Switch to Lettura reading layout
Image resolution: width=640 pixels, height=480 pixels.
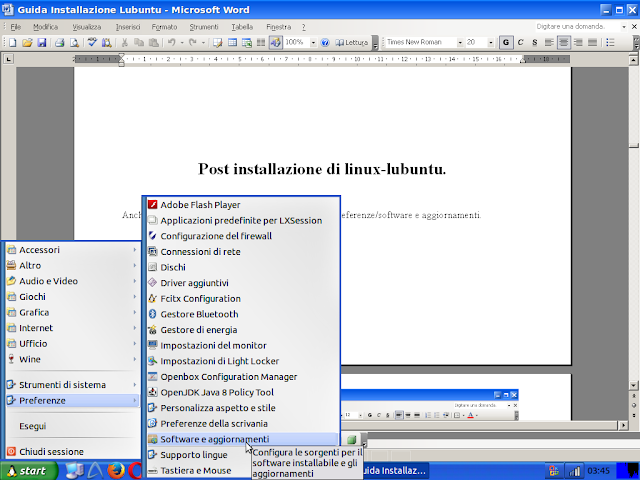tap(351, 42)
